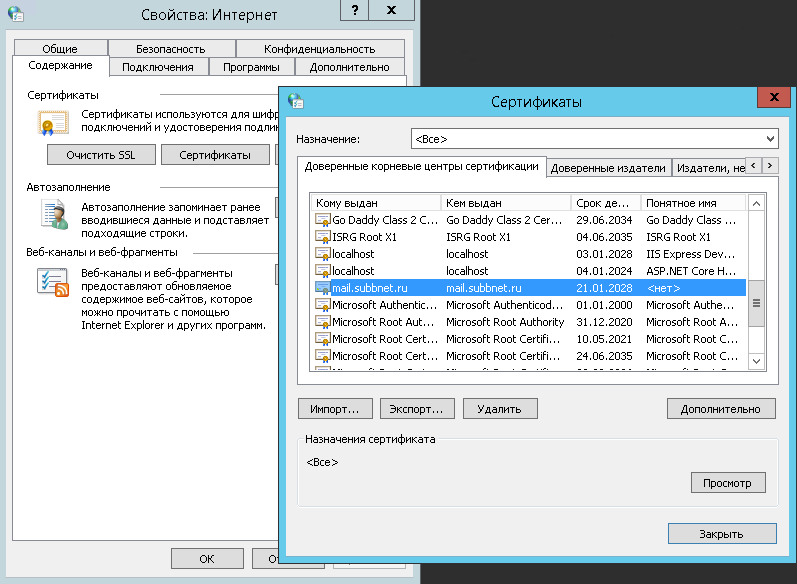The image size is (797, 584).
Task: Click the autofill section icon
Action: click(x=52, y=214)
